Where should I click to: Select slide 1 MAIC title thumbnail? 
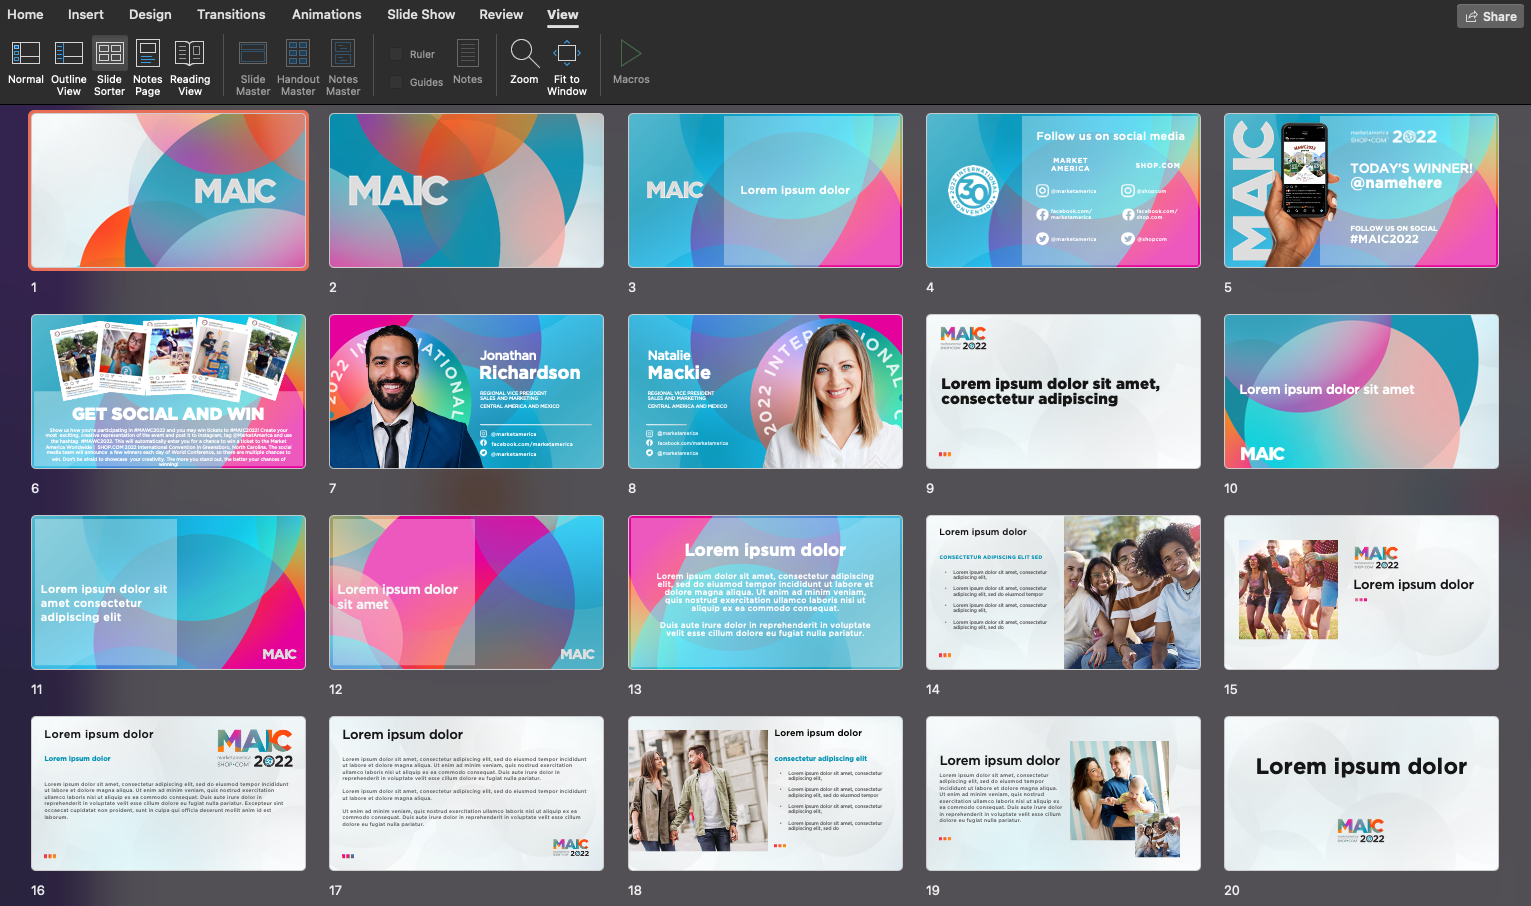click(x=168, y=190)
